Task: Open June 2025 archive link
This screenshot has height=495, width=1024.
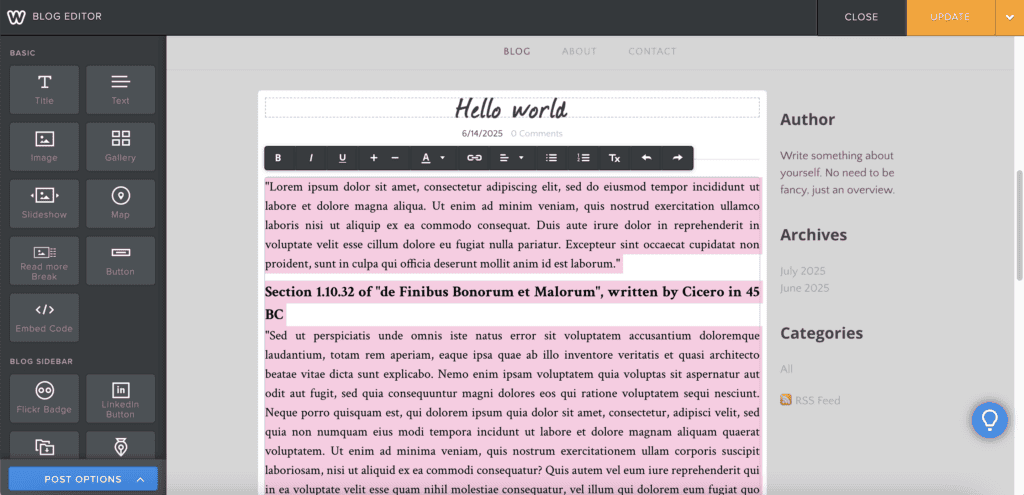Action: [805, 288]
